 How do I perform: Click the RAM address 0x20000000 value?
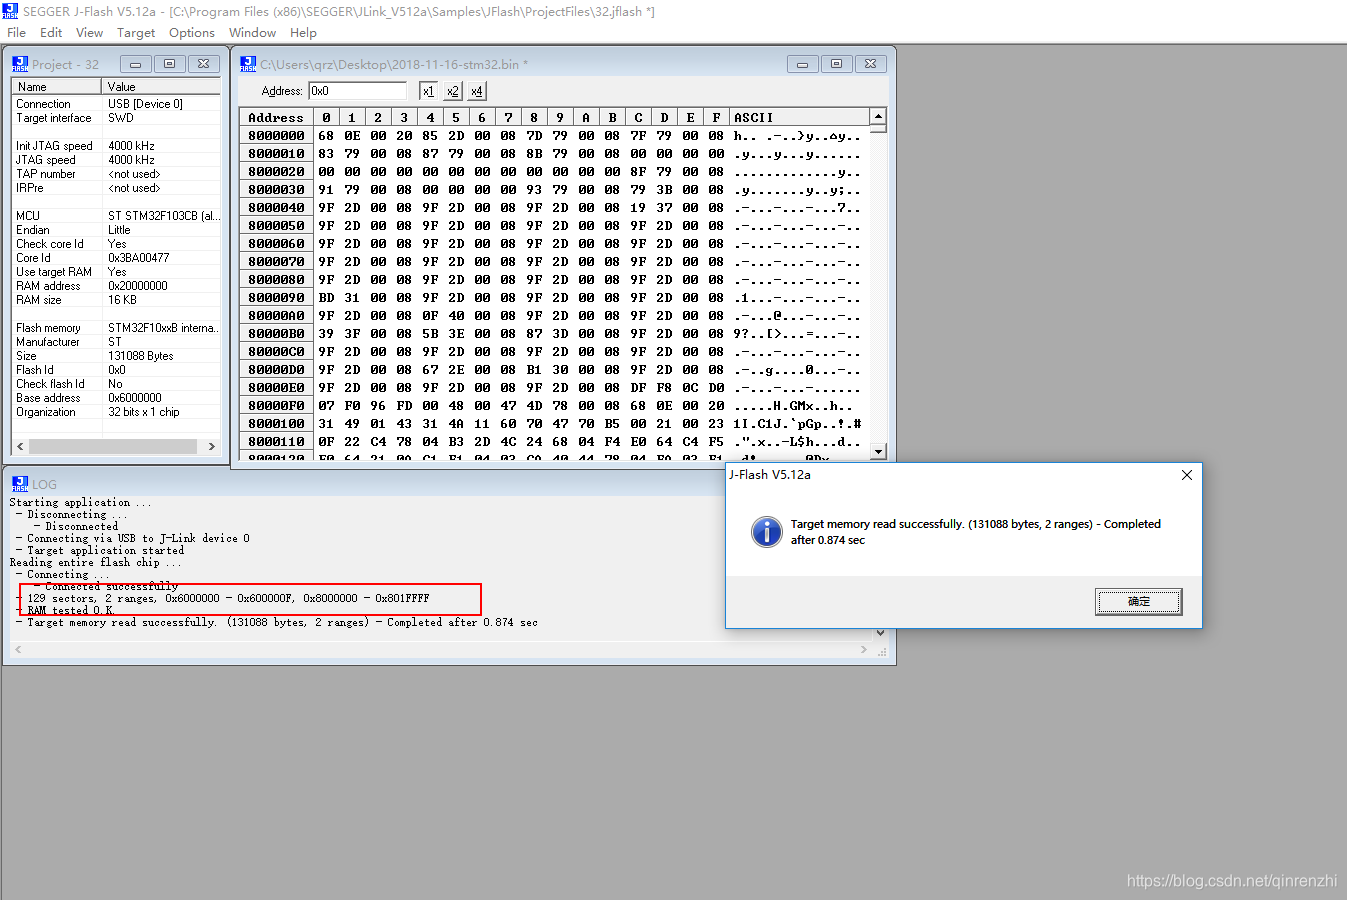138,286
